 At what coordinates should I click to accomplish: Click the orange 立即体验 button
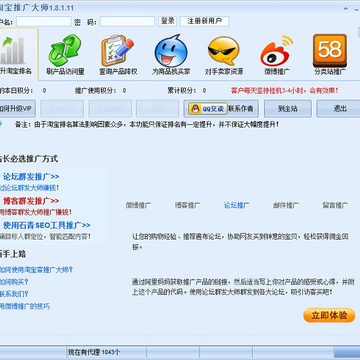pyautogui.click(x=329, y=315)
